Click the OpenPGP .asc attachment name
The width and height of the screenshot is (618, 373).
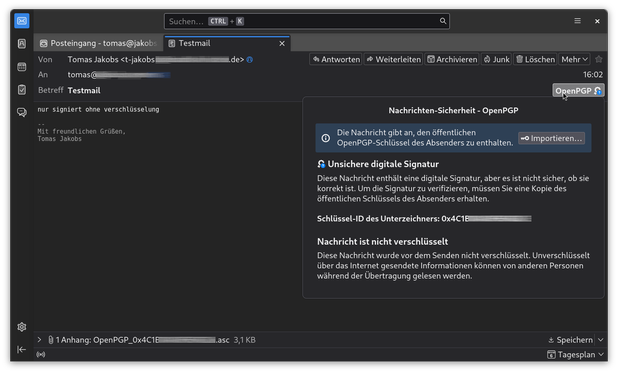click(x=161, y=340)
